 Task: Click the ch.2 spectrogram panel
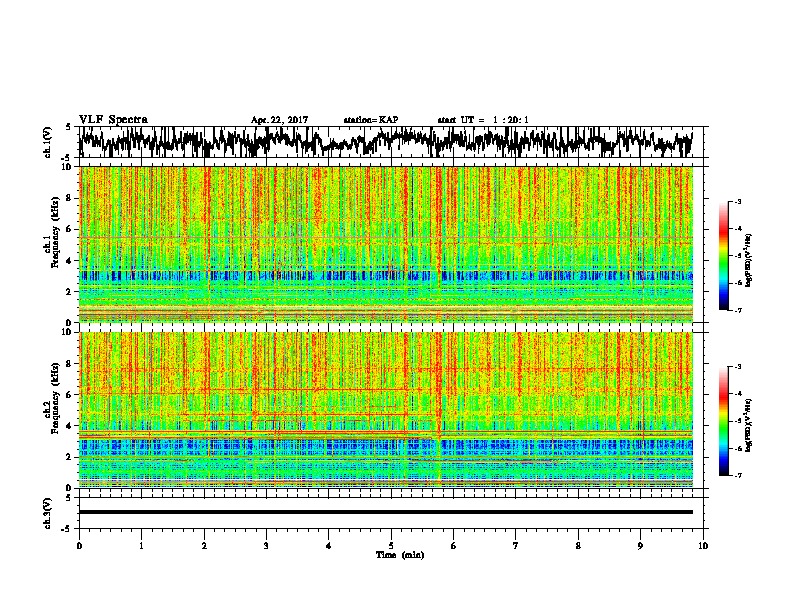[385, 410]
